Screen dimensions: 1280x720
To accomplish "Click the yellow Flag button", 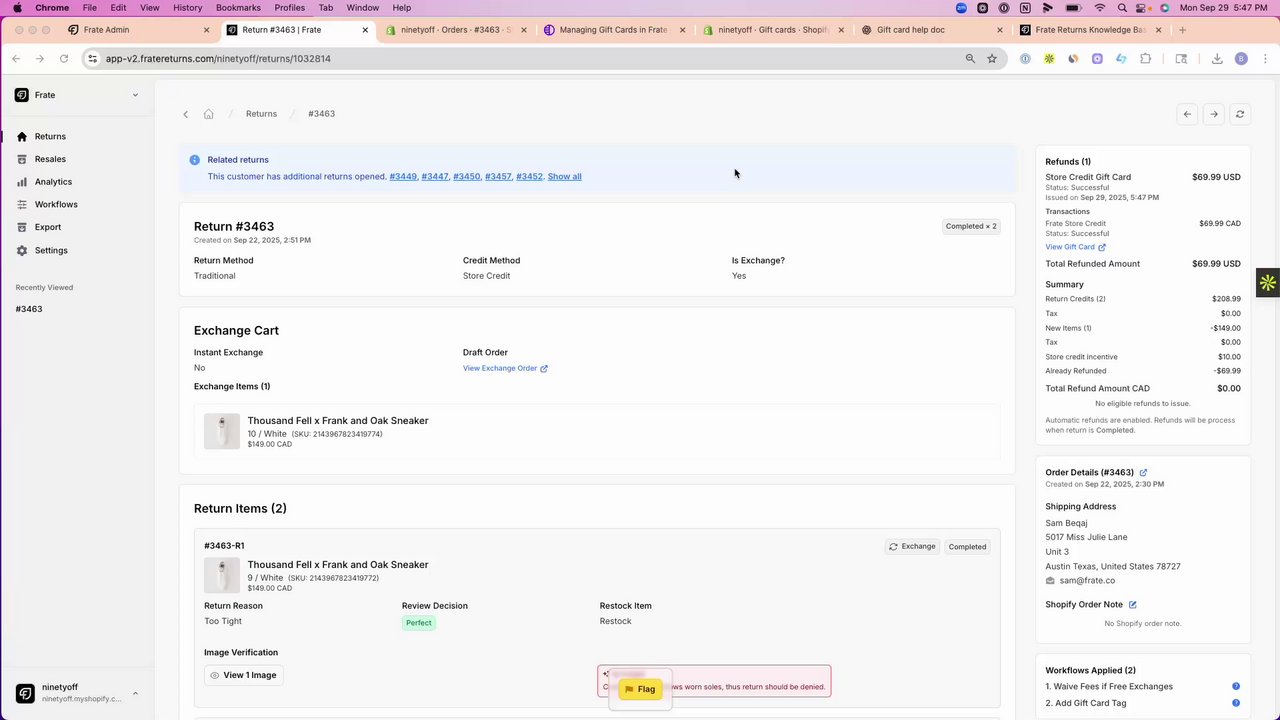I will [x=640, y=689].
